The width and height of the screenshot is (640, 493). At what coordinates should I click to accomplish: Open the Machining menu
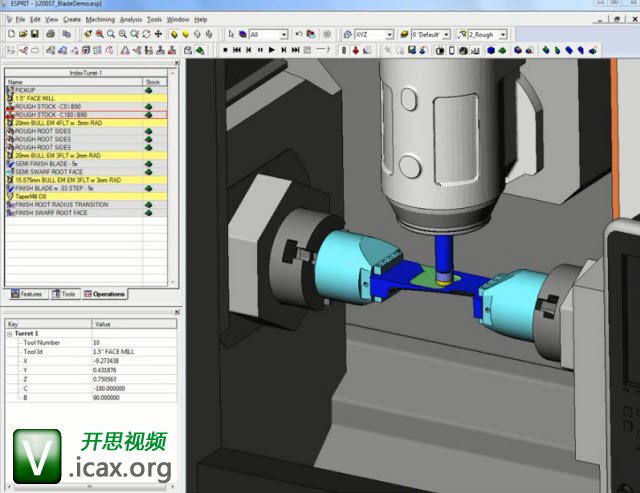(100, 19)
